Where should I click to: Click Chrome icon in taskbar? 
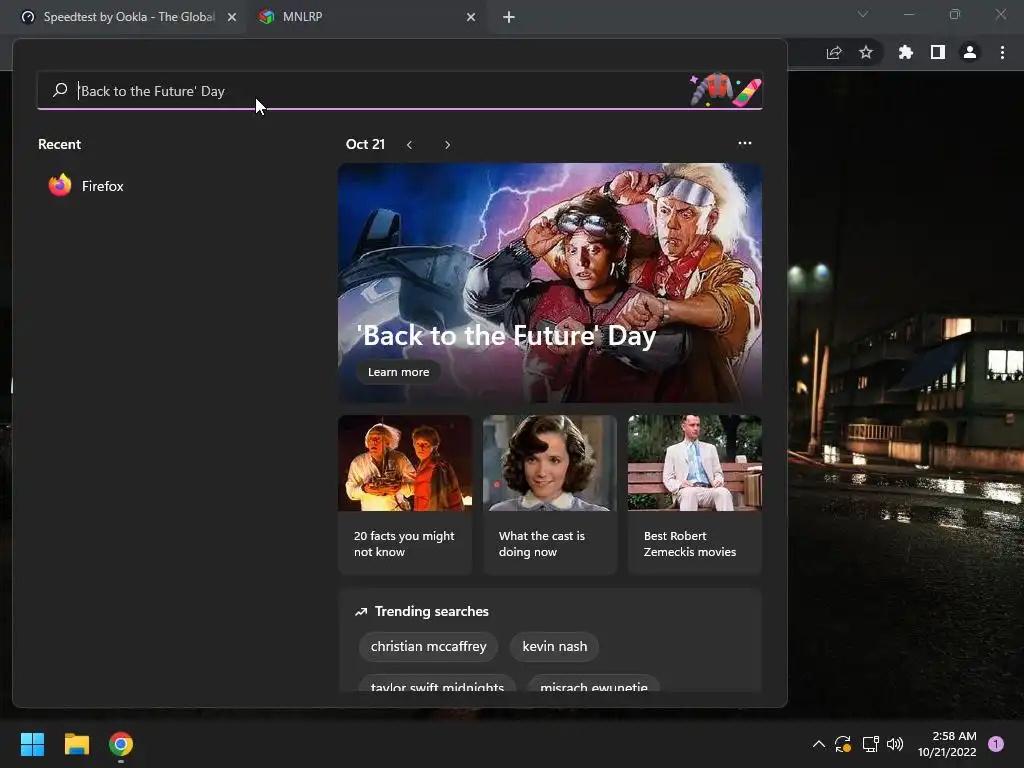[121, 744]
